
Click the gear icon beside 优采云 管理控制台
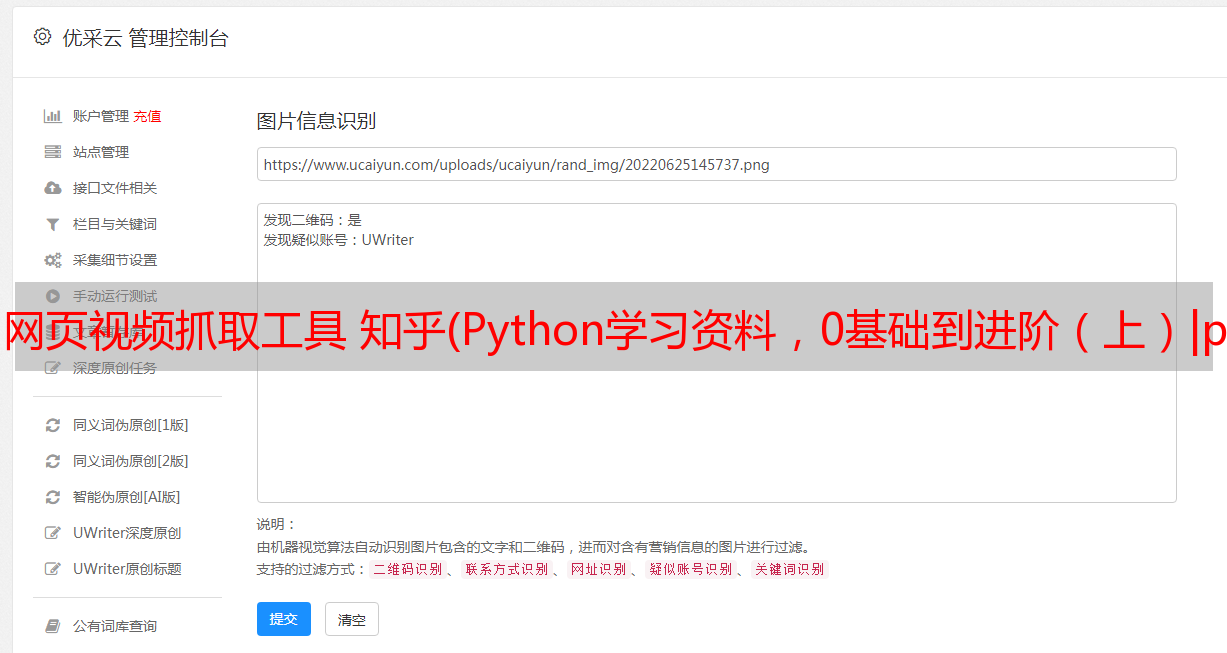[x=42, y=37]
